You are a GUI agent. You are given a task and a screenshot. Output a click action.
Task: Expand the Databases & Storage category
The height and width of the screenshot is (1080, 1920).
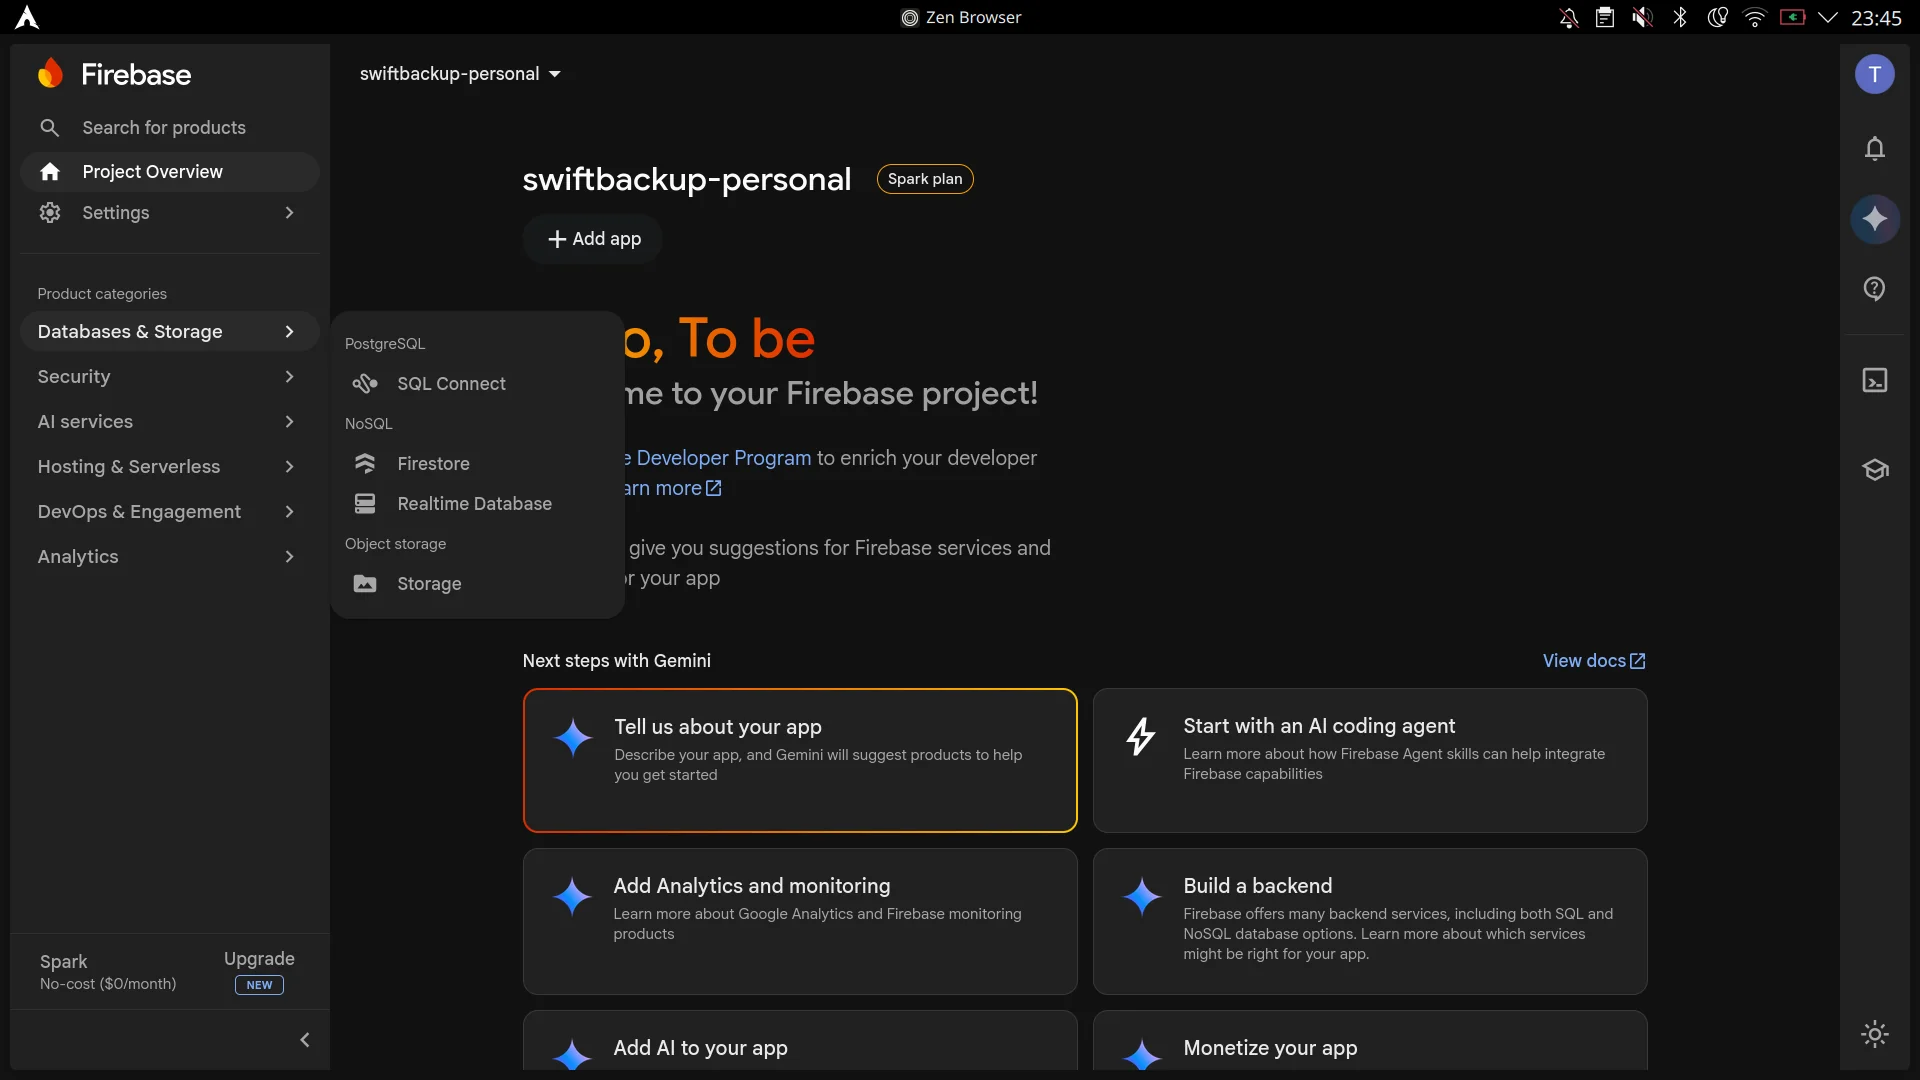pos(170,332)
